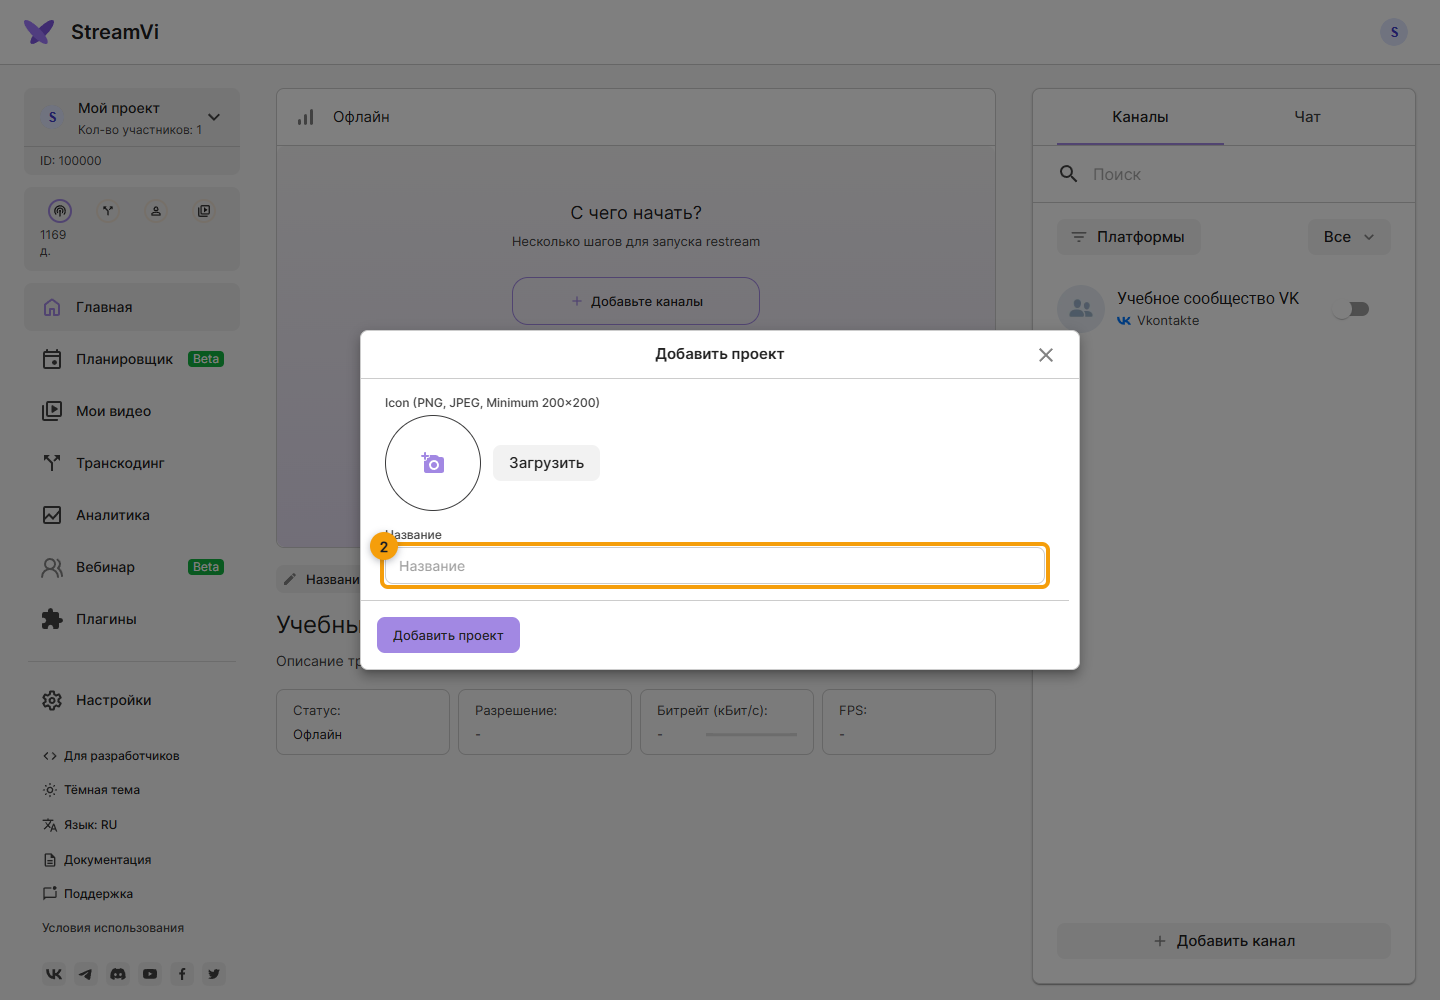
Task: Click the circular video library icon
Action: coord(204,211)
